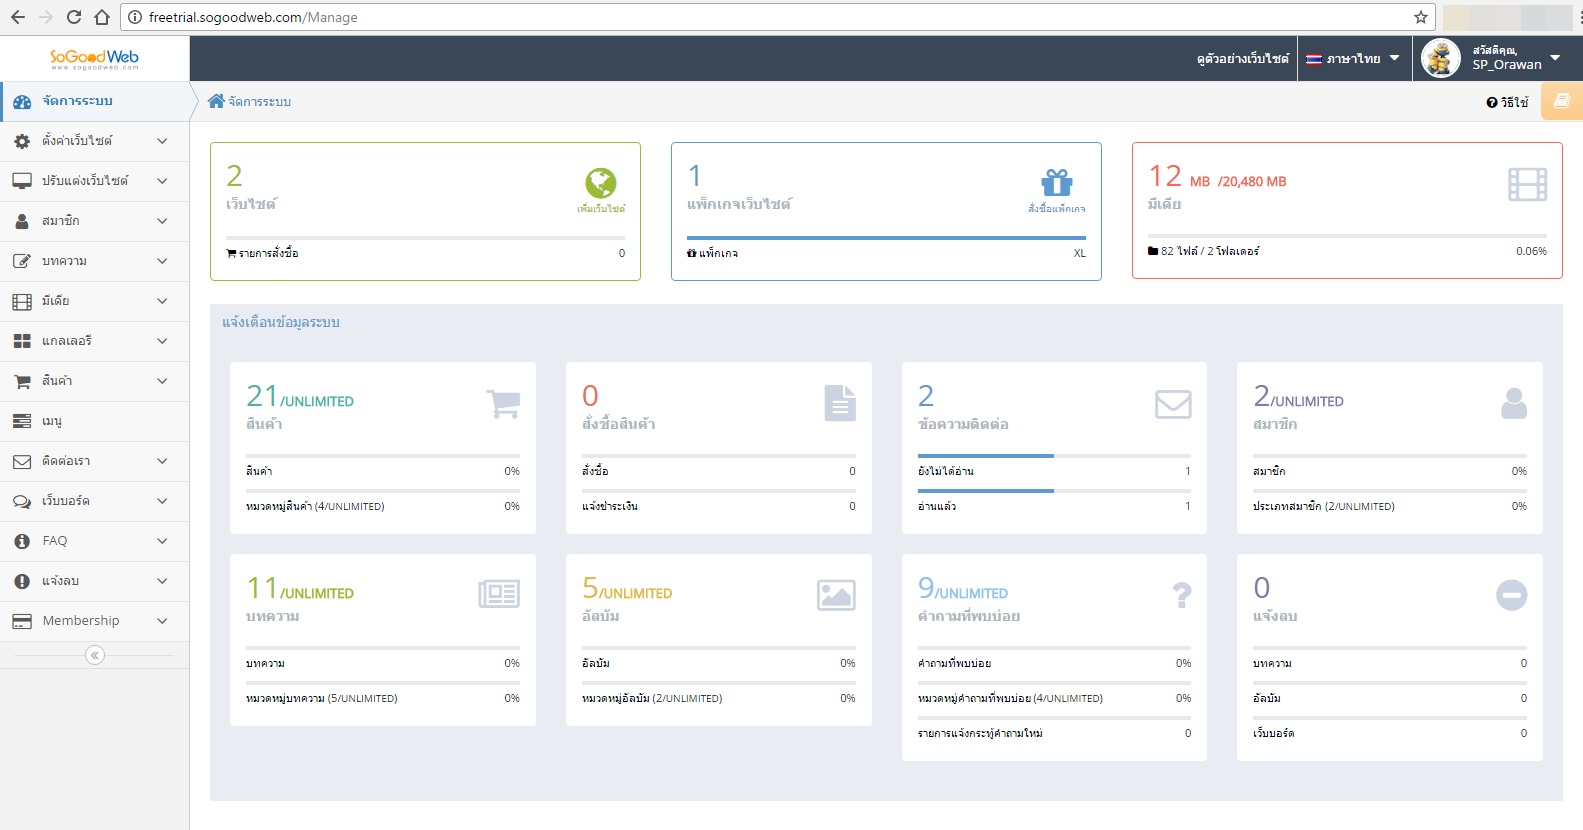
Task: Click the รายการสั่งซื้อ row in websites card
Action: (x=426, y=253)
